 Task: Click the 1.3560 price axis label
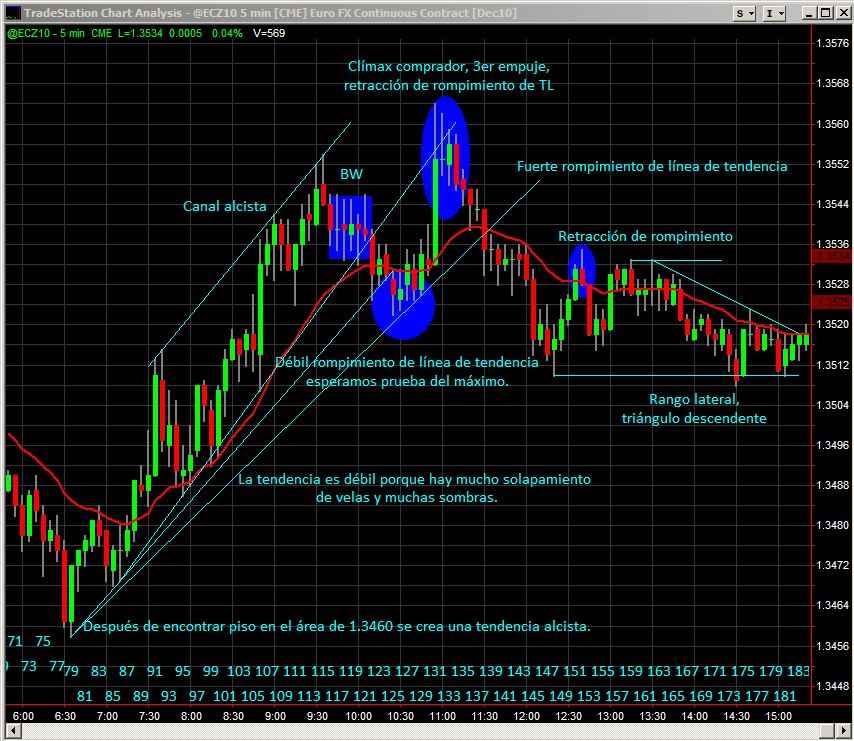(x=833, y=124)
